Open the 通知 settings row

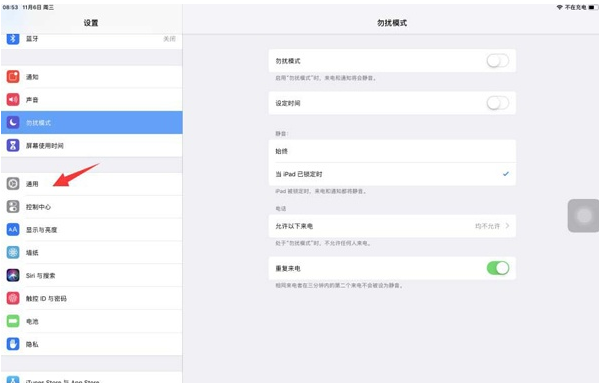click(x=92, y=77)
